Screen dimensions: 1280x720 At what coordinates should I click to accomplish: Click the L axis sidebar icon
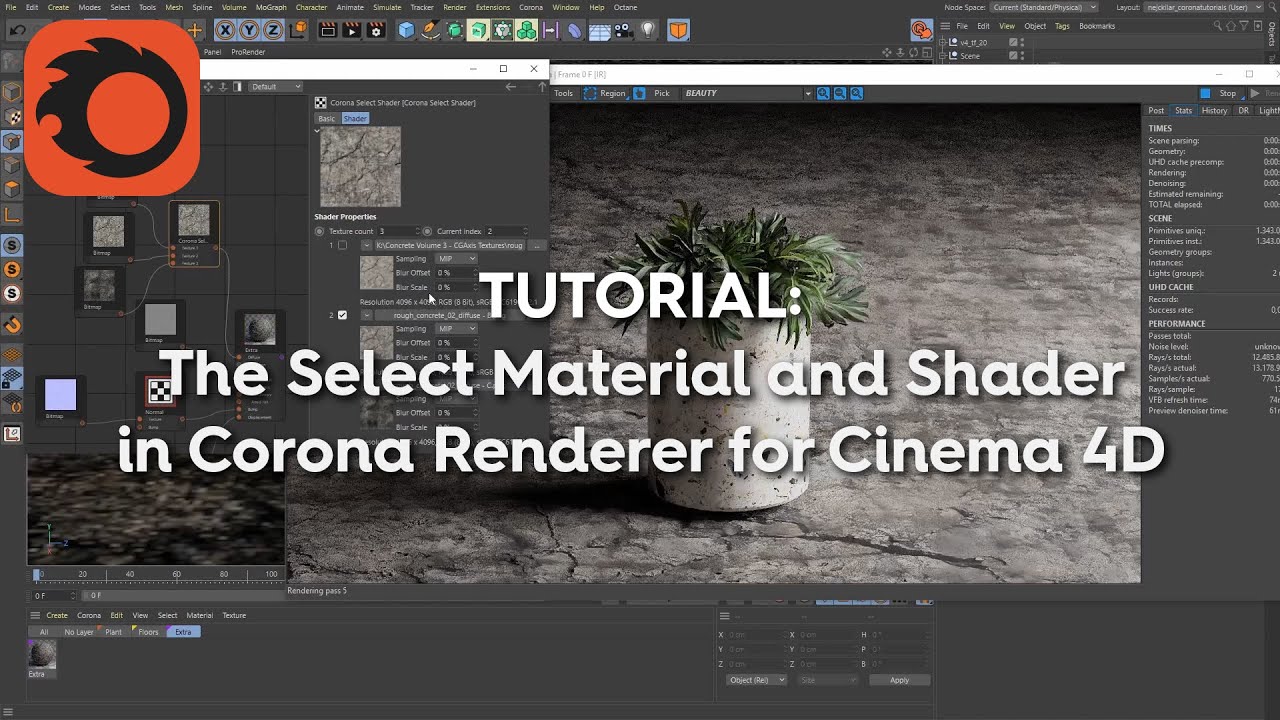point(12,214)
